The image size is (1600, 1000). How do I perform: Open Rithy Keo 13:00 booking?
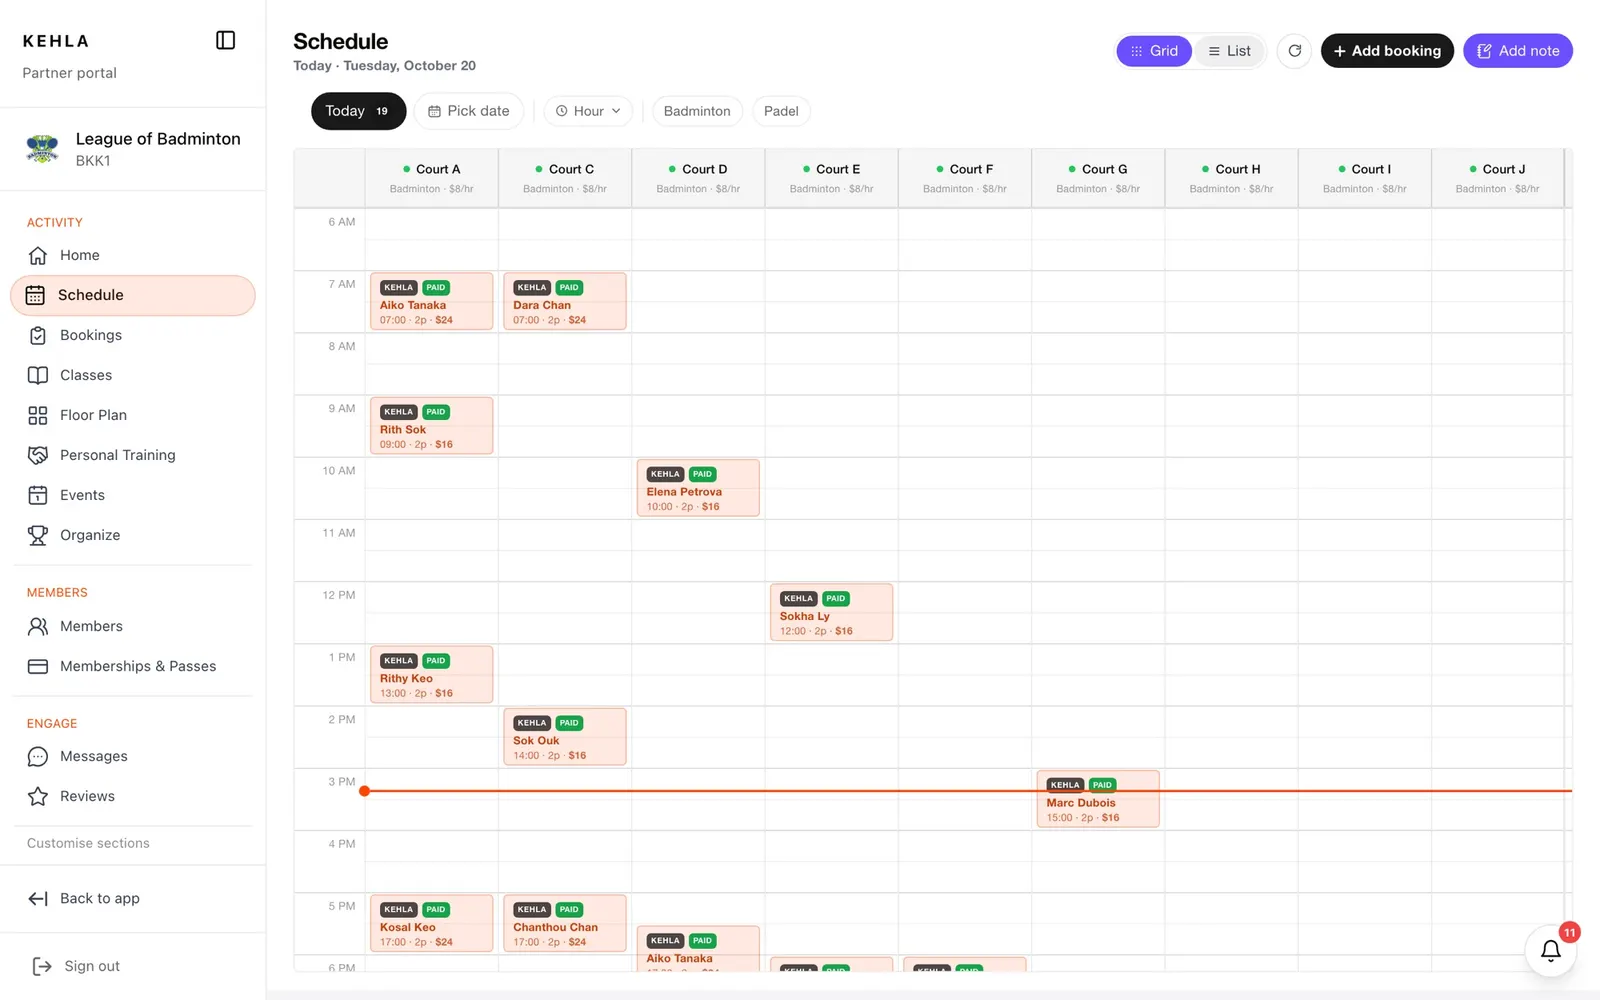[x=431, y=674]
